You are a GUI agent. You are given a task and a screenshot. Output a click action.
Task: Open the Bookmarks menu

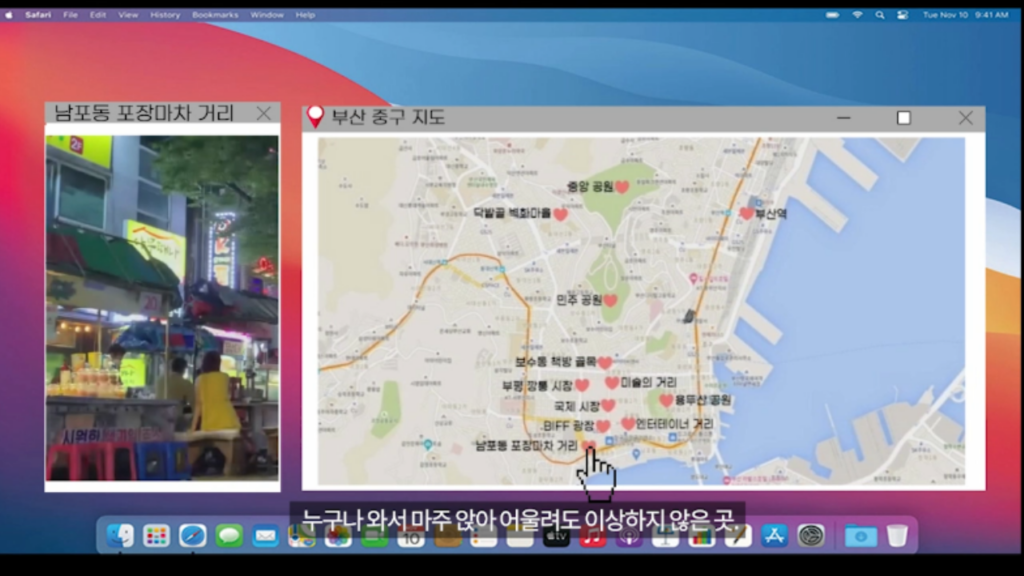215,14
